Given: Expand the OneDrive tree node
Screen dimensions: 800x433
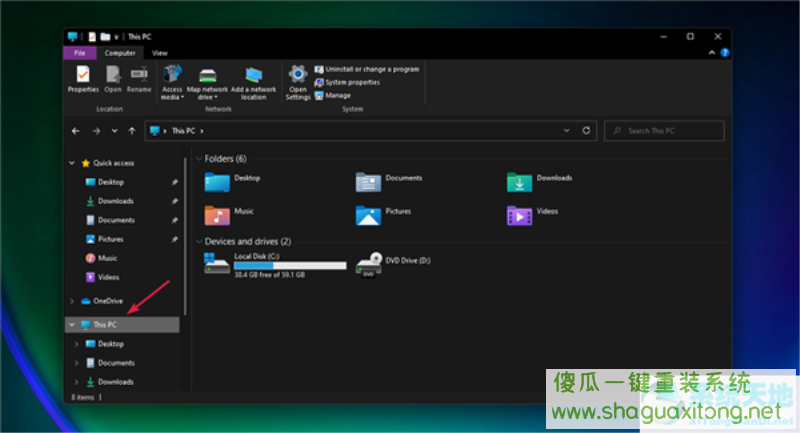Looking at the screenshot, I should point(72,301).
